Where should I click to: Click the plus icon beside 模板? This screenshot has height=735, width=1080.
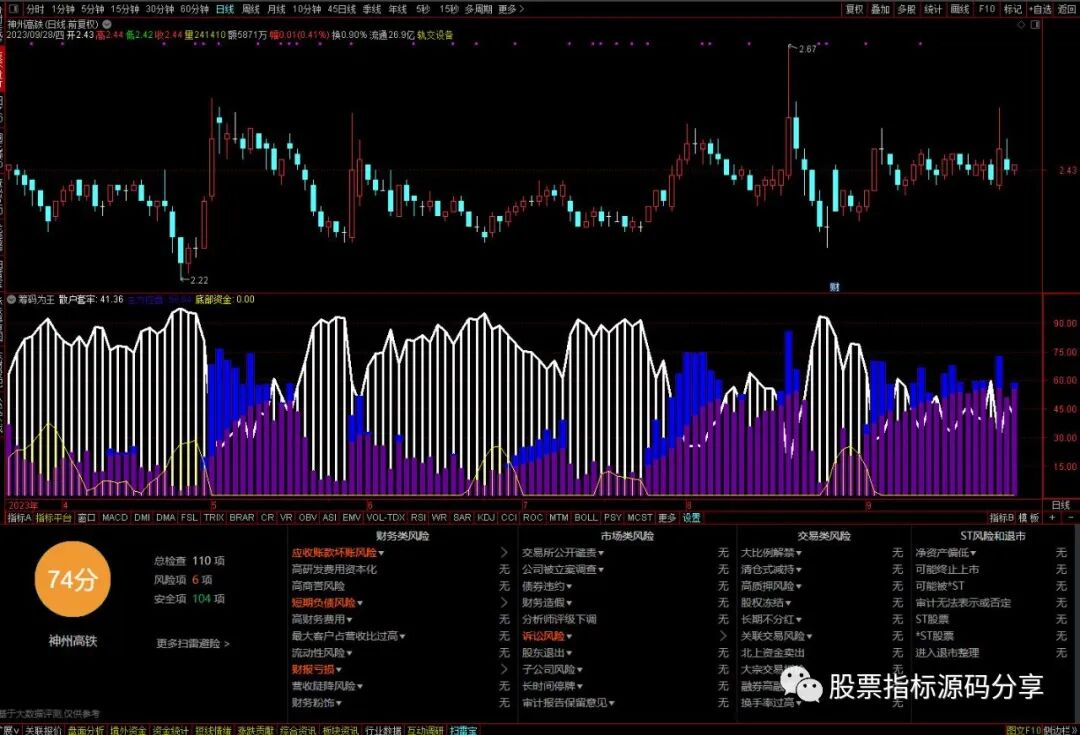[x=1052, y=517]
